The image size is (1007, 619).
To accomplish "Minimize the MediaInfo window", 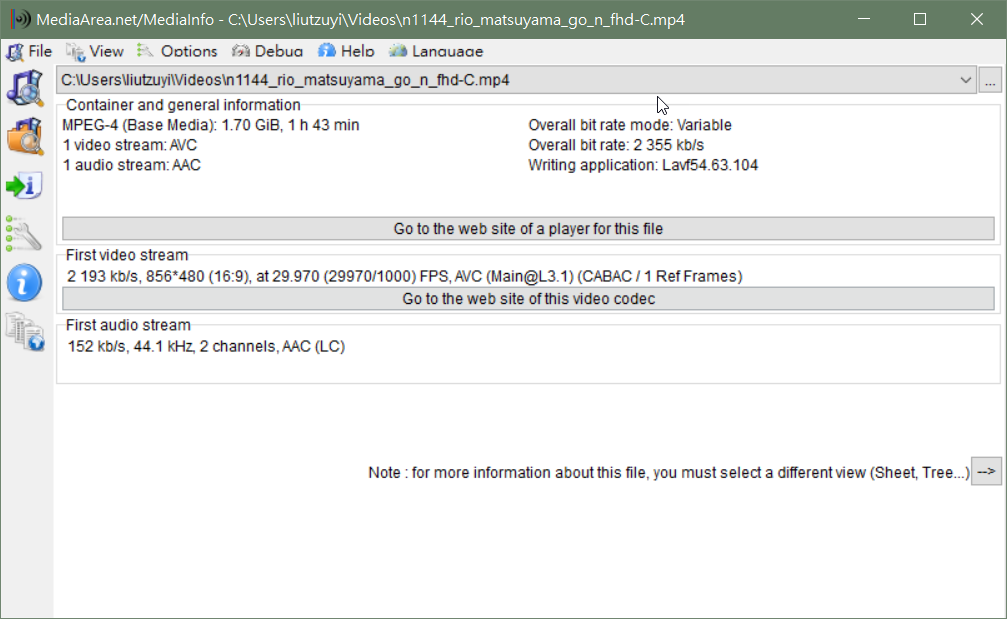I will 864,19.
